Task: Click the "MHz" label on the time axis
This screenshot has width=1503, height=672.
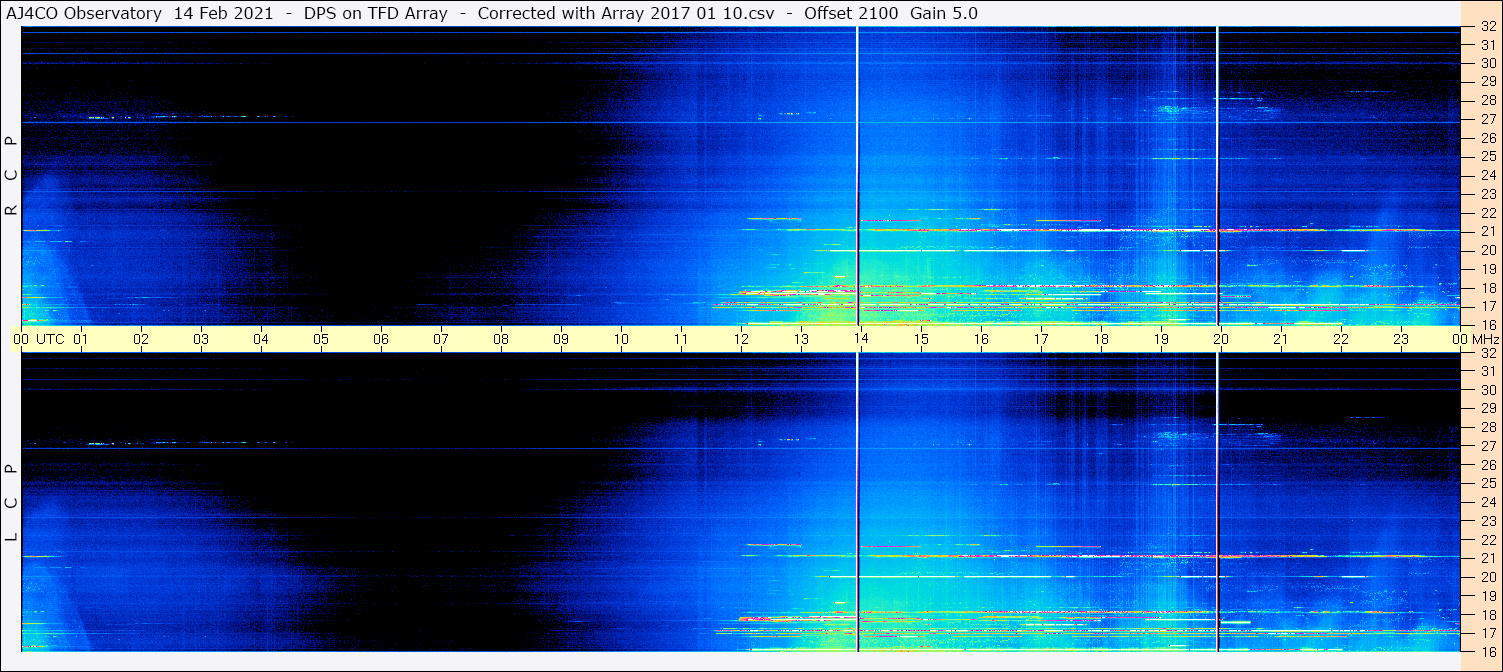Action: 1485,339
